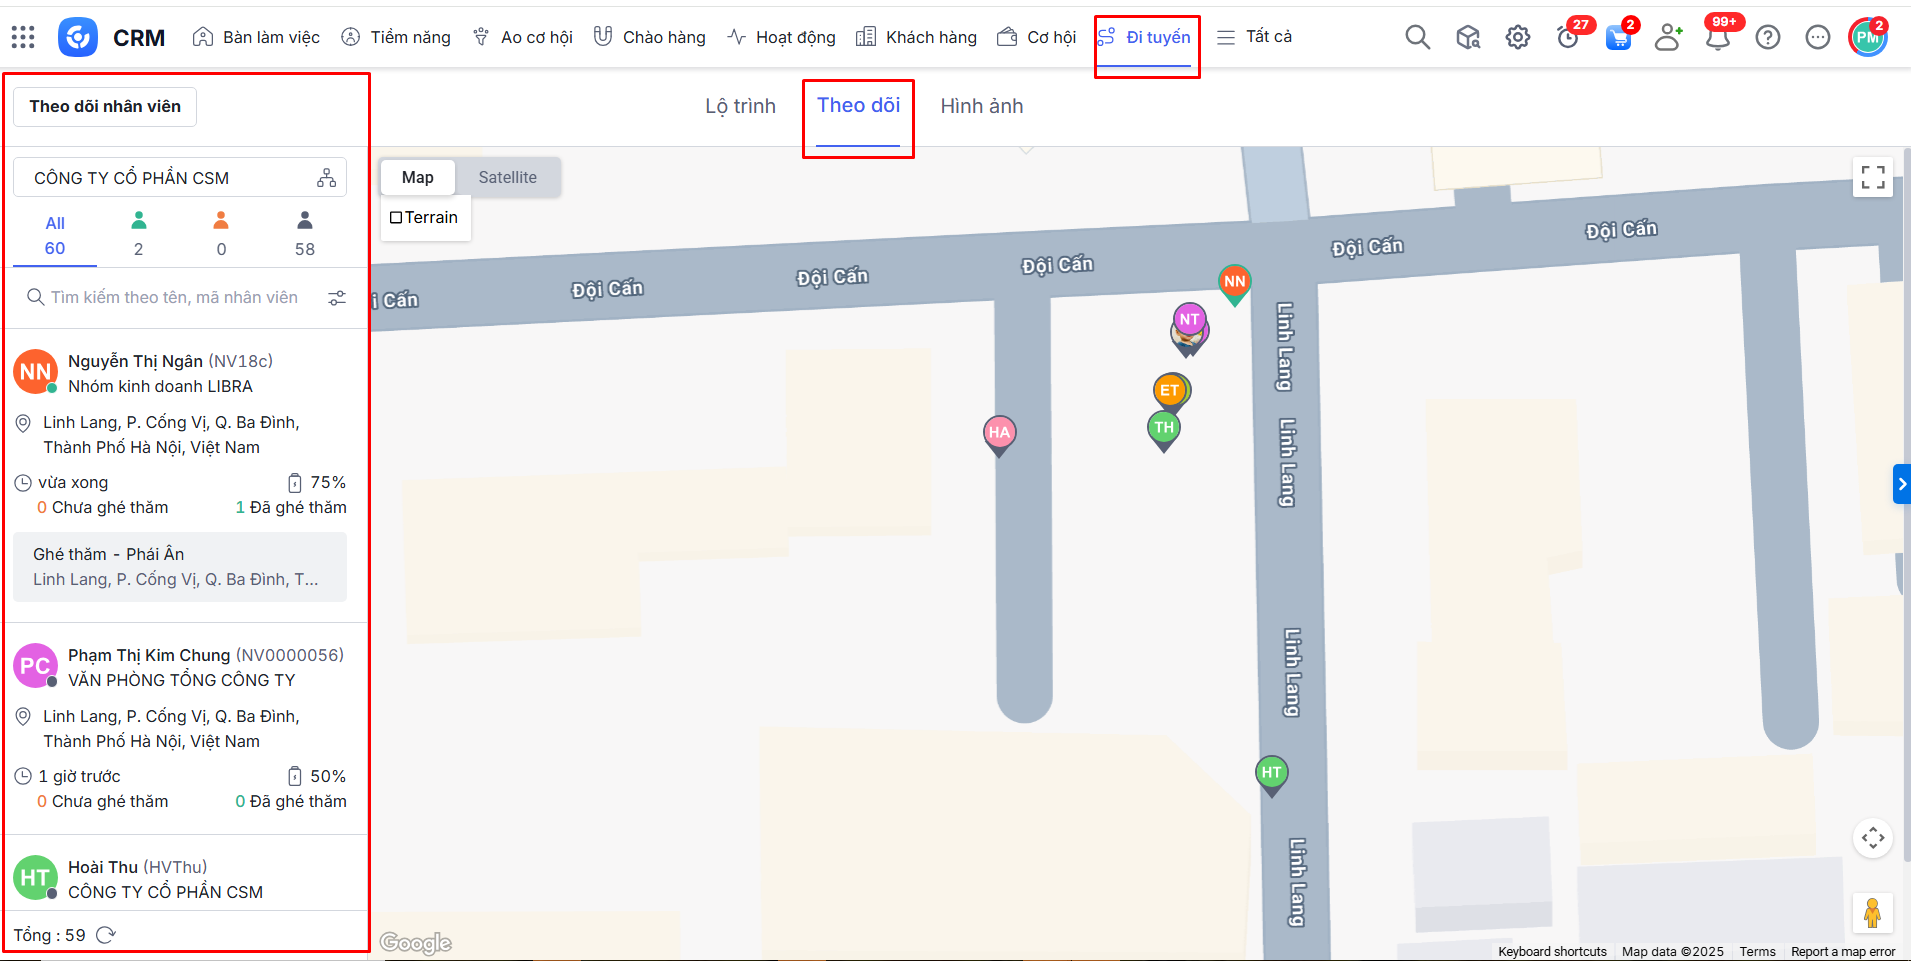Select the Map view type
This screenshot has height=961, width=1911.
click(x=417, y=178)
